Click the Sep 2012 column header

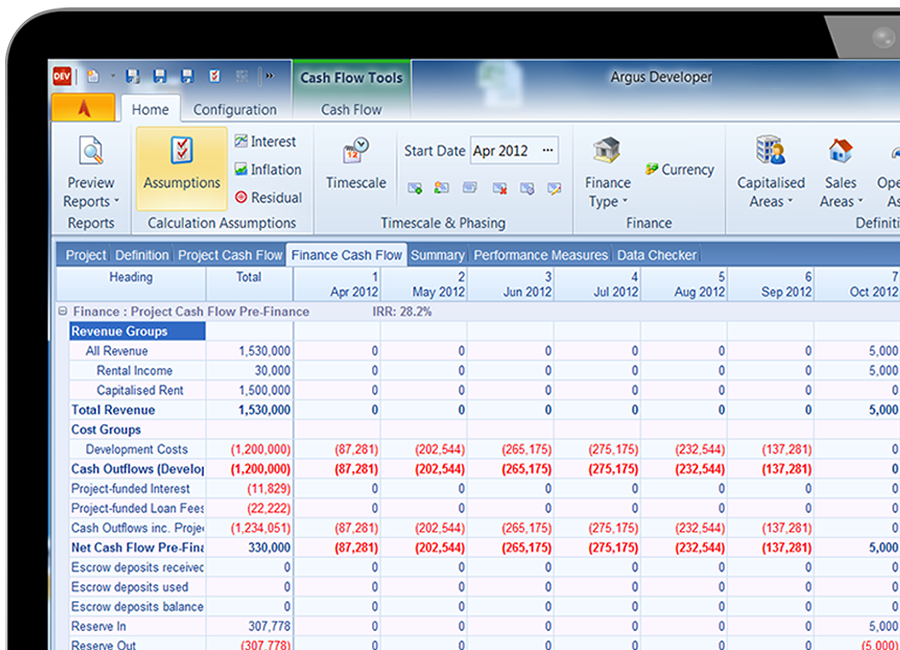pyautogui.click(x=770, y=284)
